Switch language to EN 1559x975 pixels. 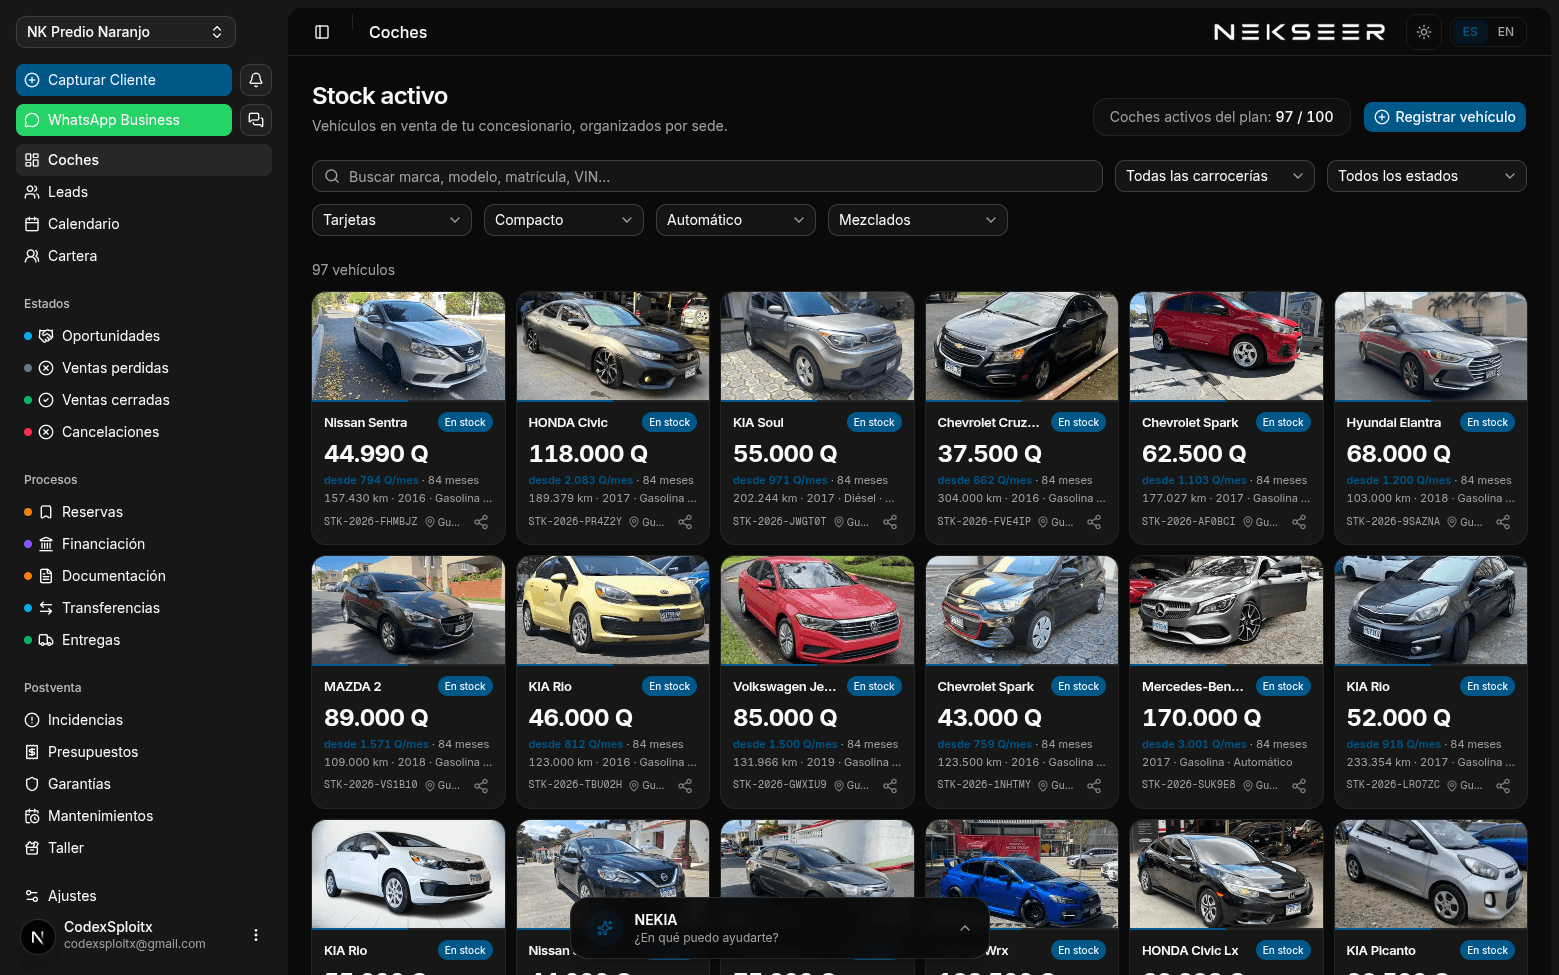click(x=1506, y=32)
